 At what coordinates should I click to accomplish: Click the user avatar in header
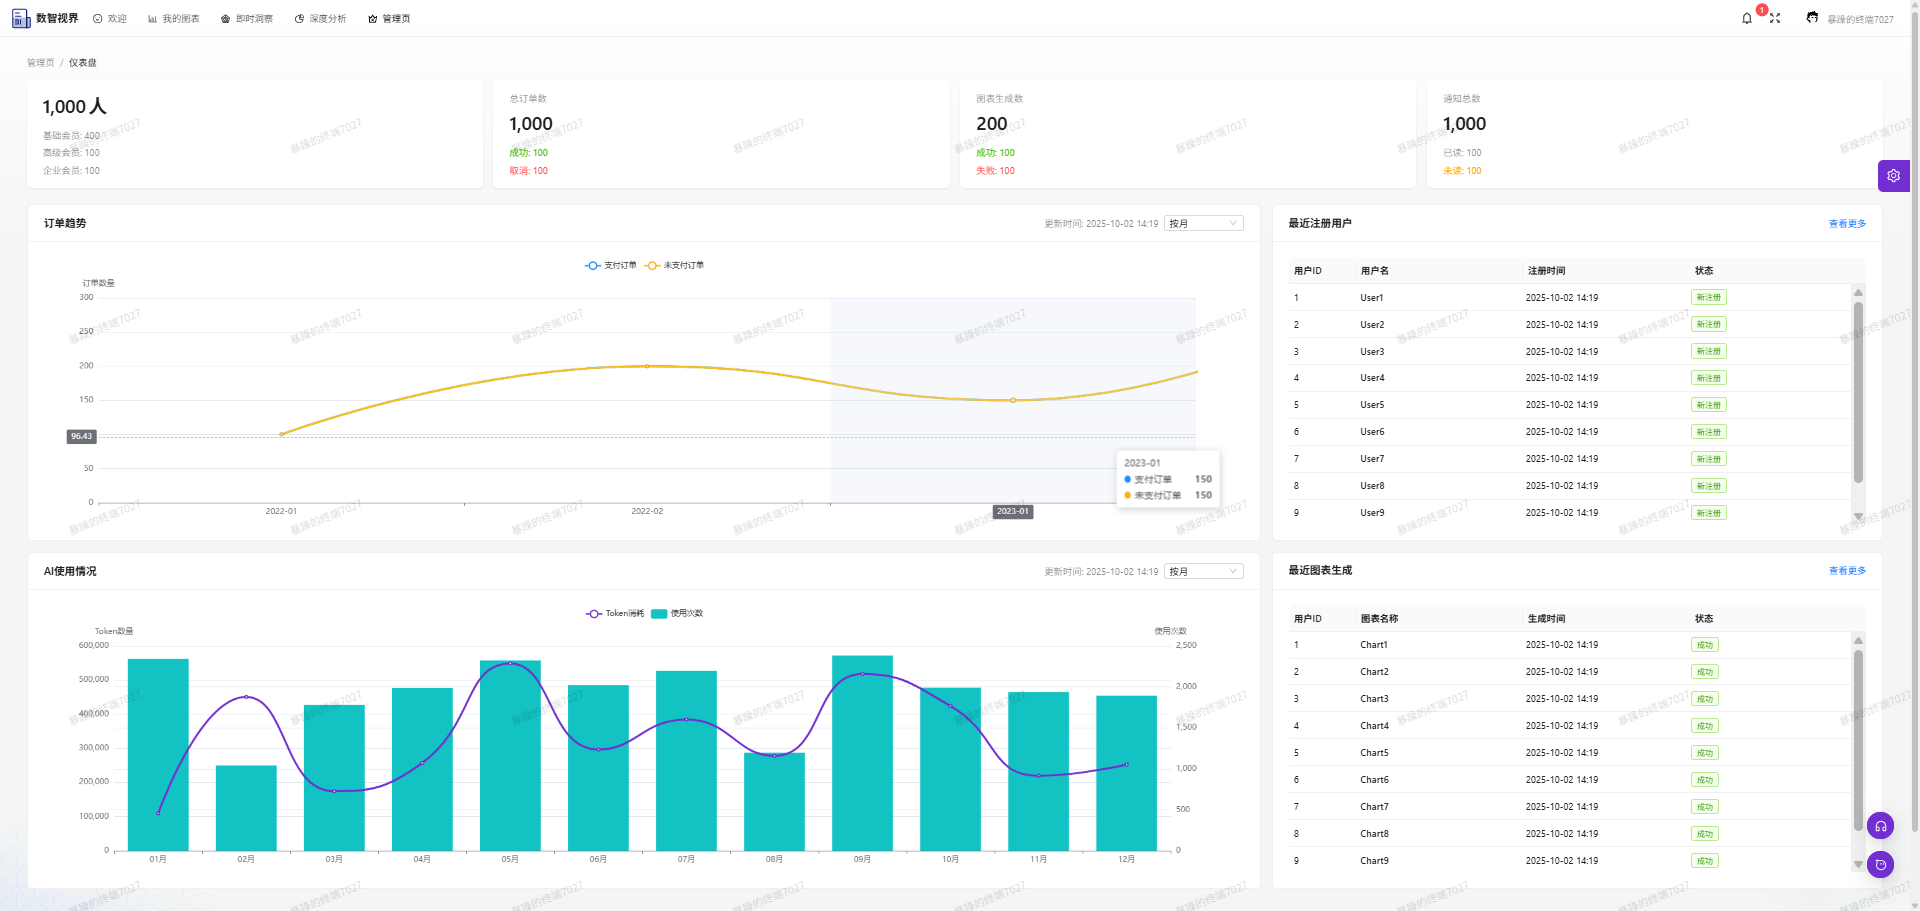[1812, 18]
